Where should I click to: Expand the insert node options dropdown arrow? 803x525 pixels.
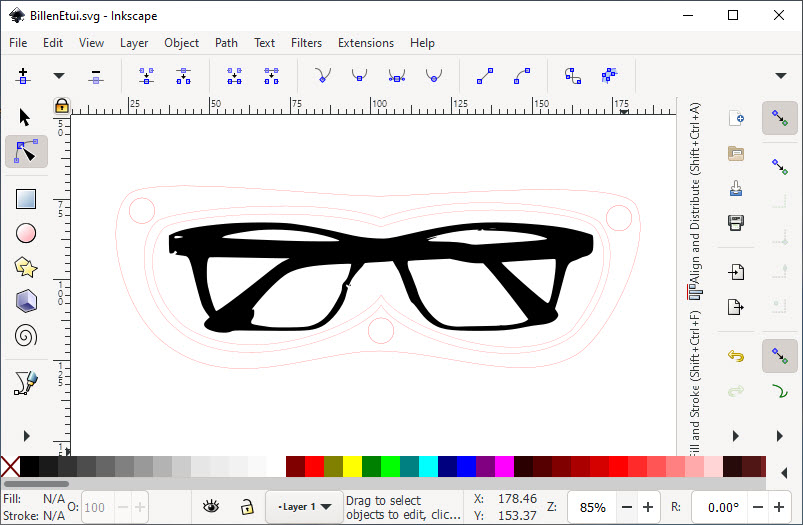(x=59, y=76)
